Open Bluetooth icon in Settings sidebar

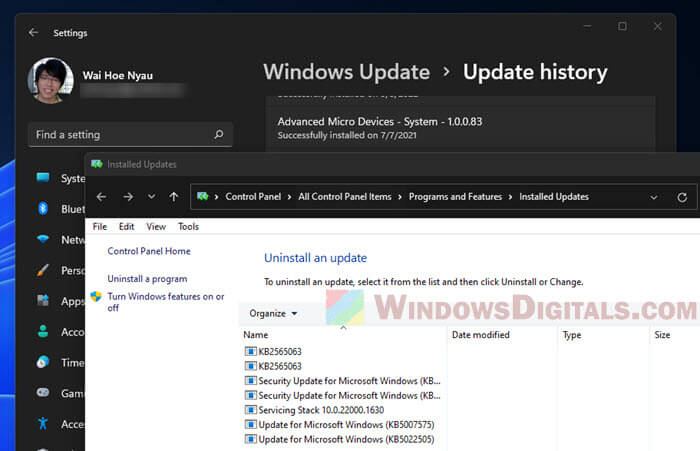click(x=43, y=209)
